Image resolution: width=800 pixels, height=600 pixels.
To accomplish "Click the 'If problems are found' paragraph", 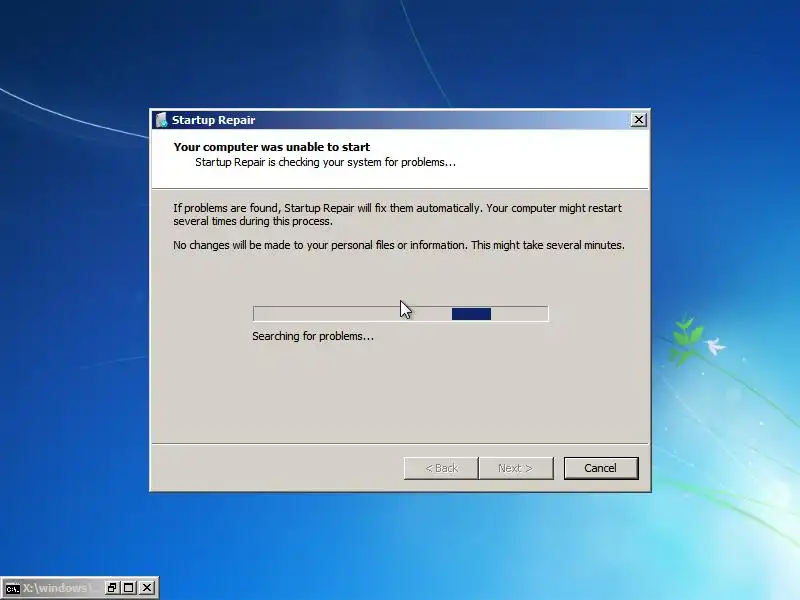I will click(x=397, y=215).
